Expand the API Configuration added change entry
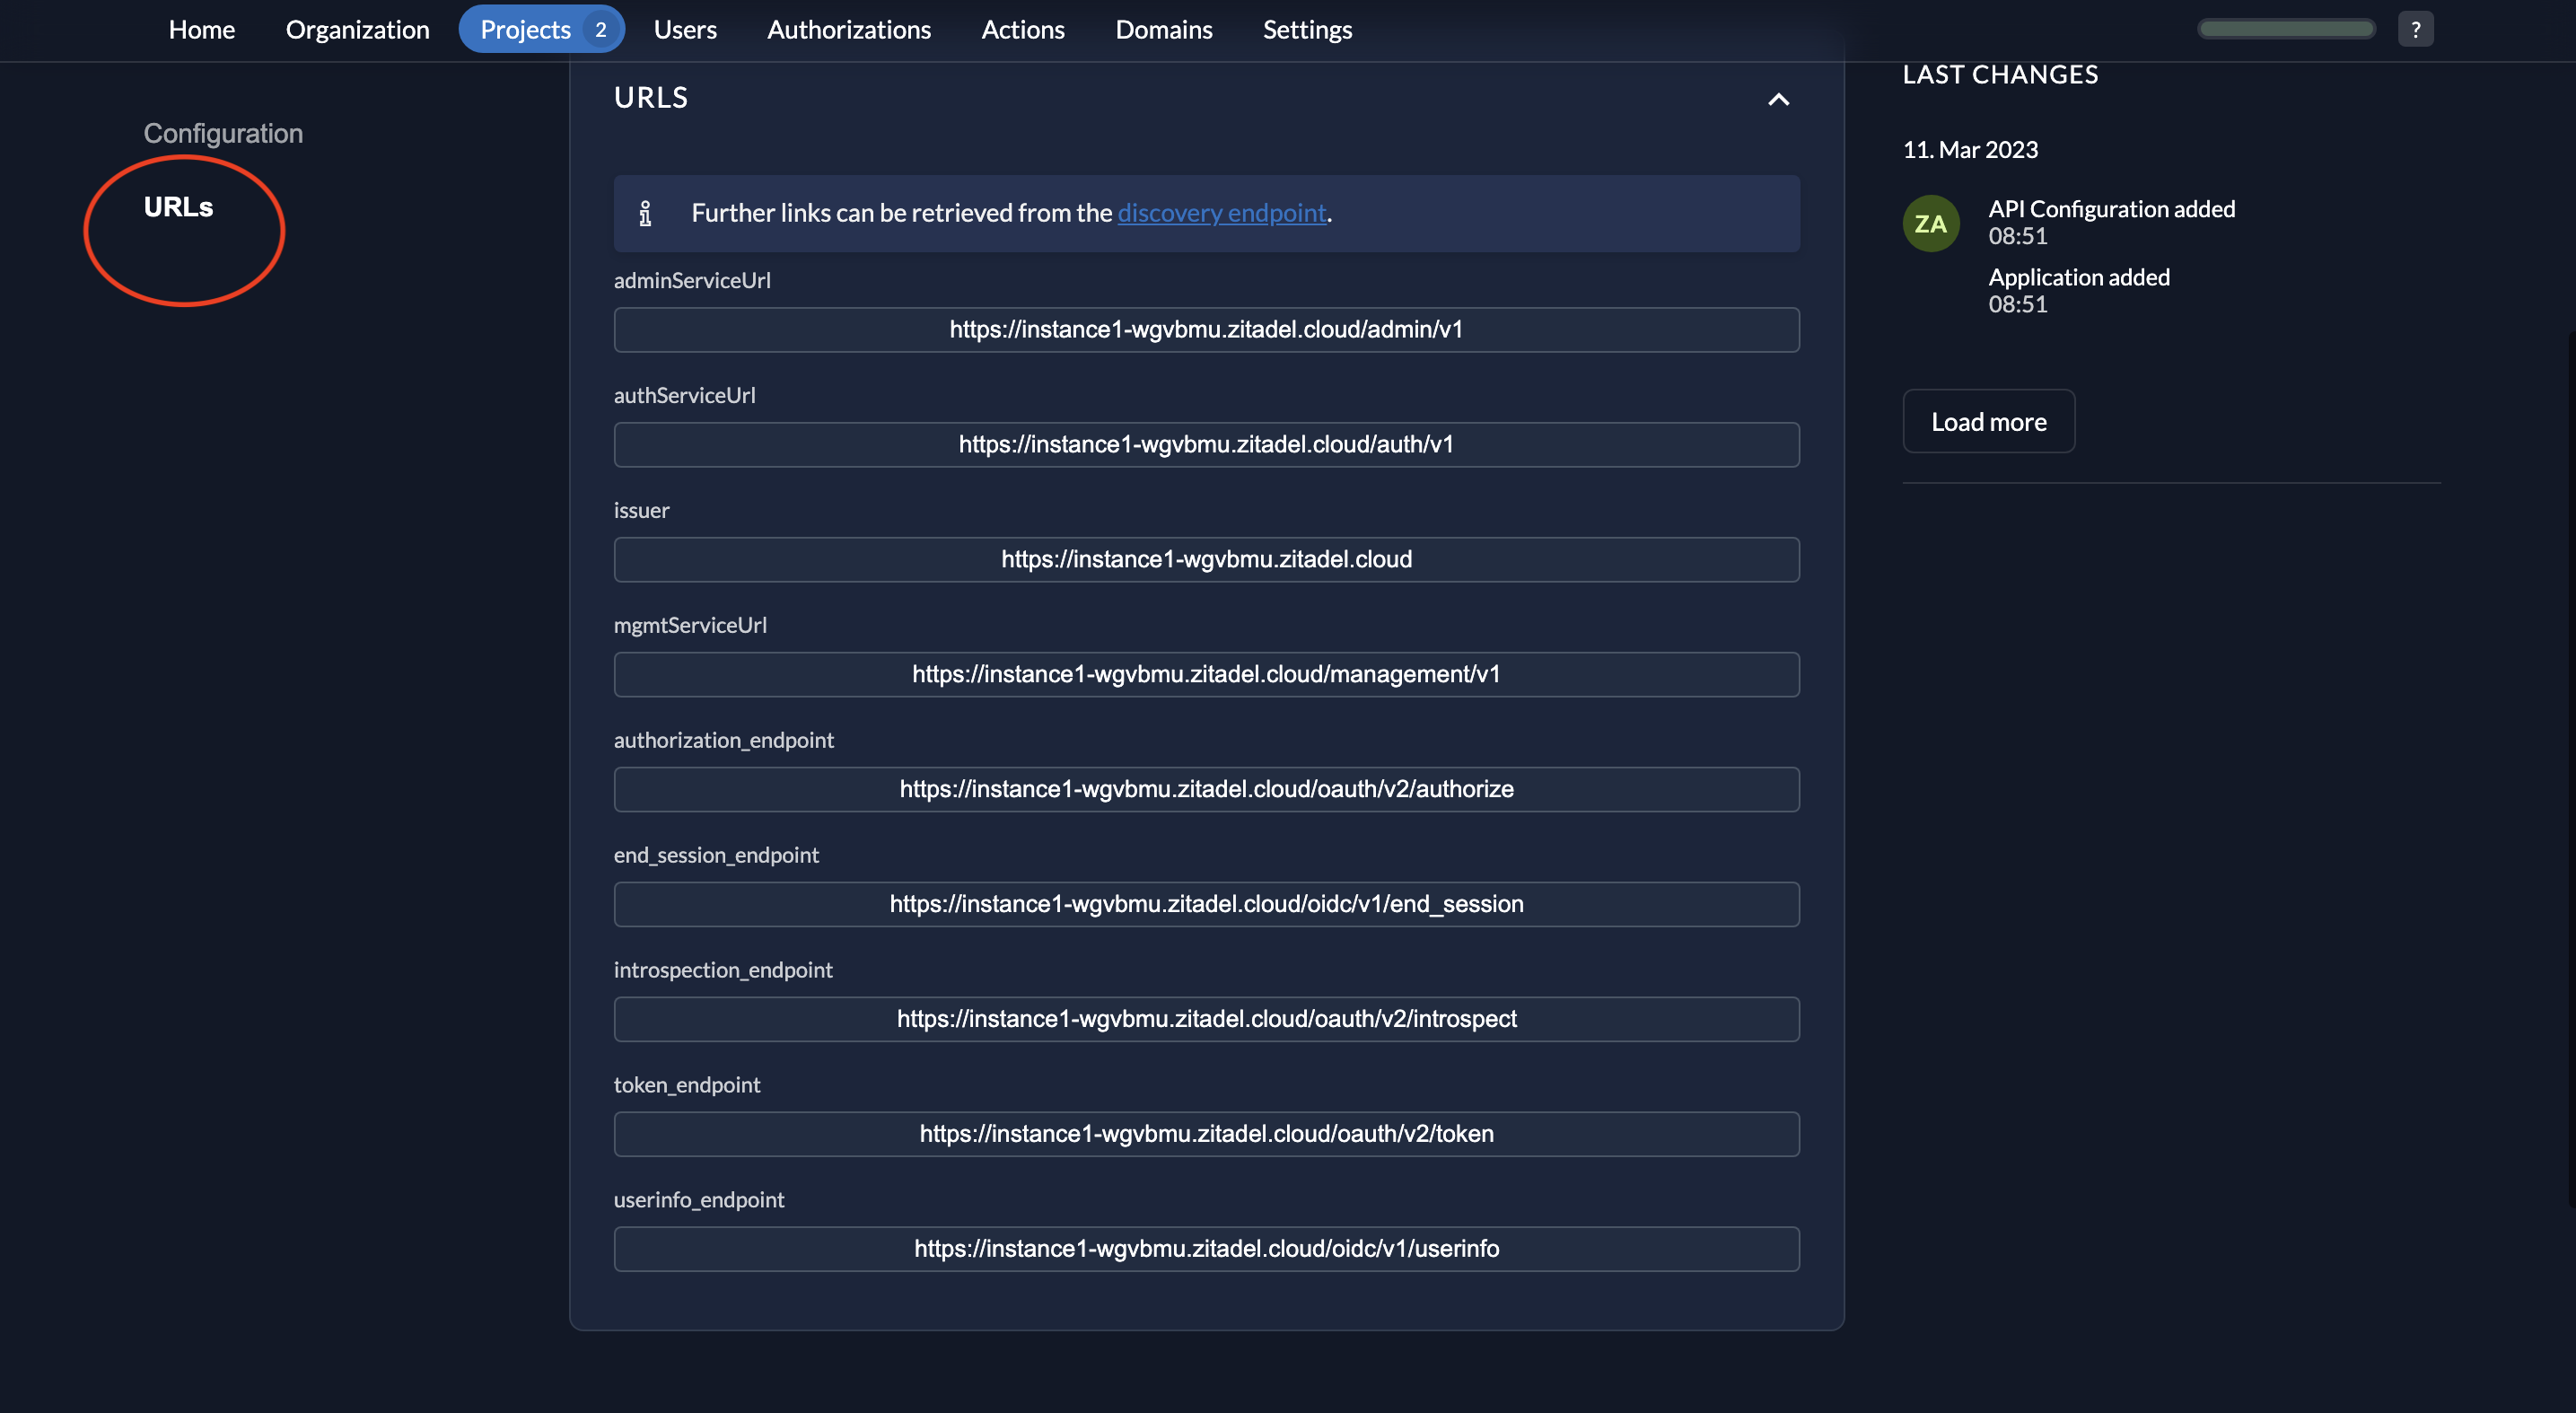This screenshot has width=2576, height=1413. pyautogui.click(x=2111, y=208)
